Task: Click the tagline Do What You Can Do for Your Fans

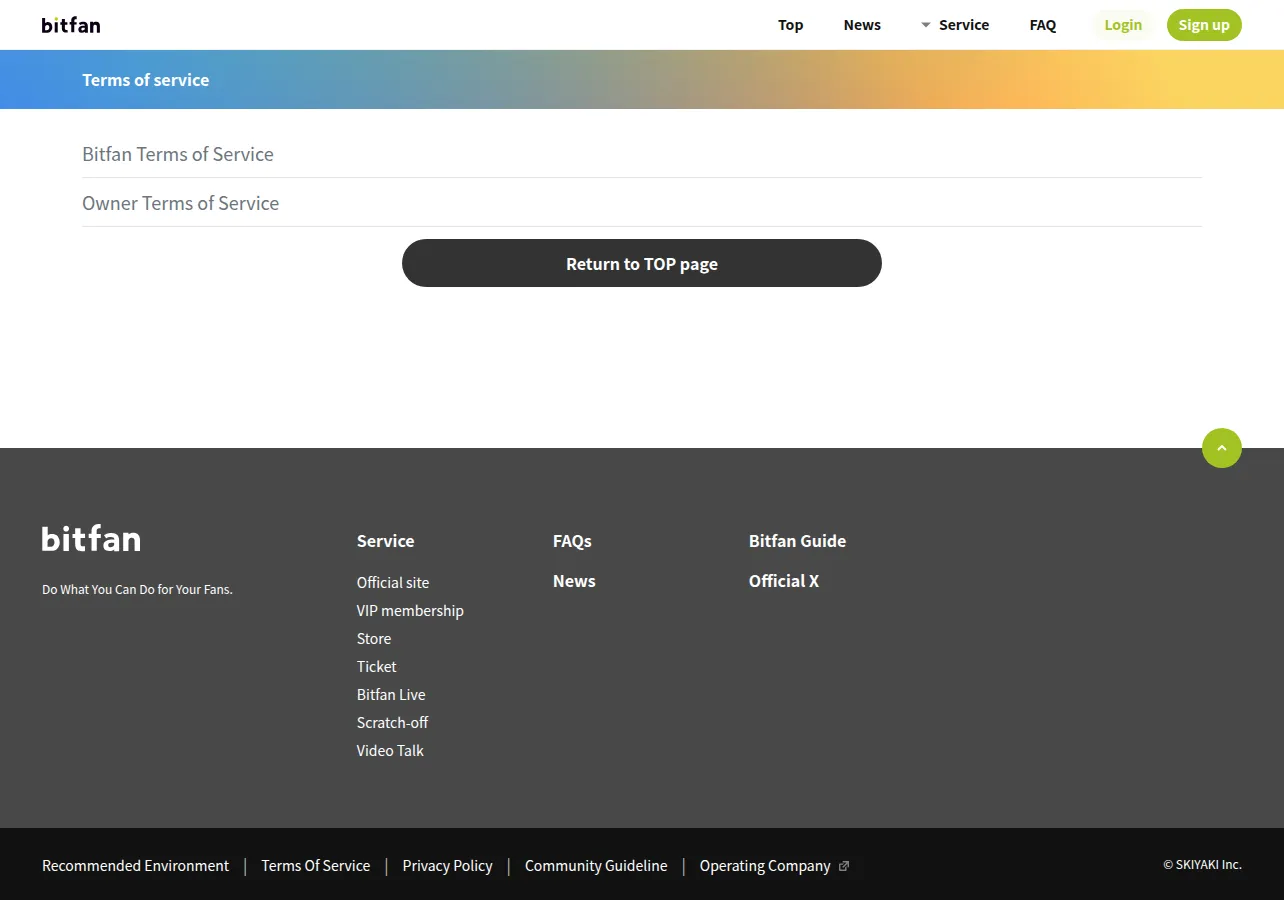Action: tap(137, 590)
